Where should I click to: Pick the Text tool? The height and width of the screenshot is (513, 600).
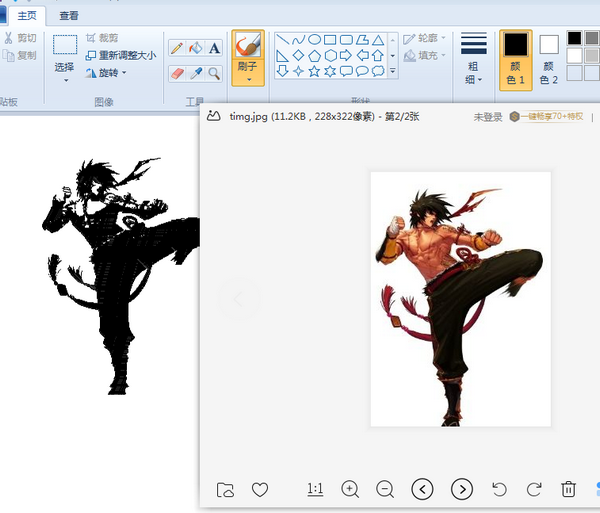pyautogui.click(x=214, y=49)
